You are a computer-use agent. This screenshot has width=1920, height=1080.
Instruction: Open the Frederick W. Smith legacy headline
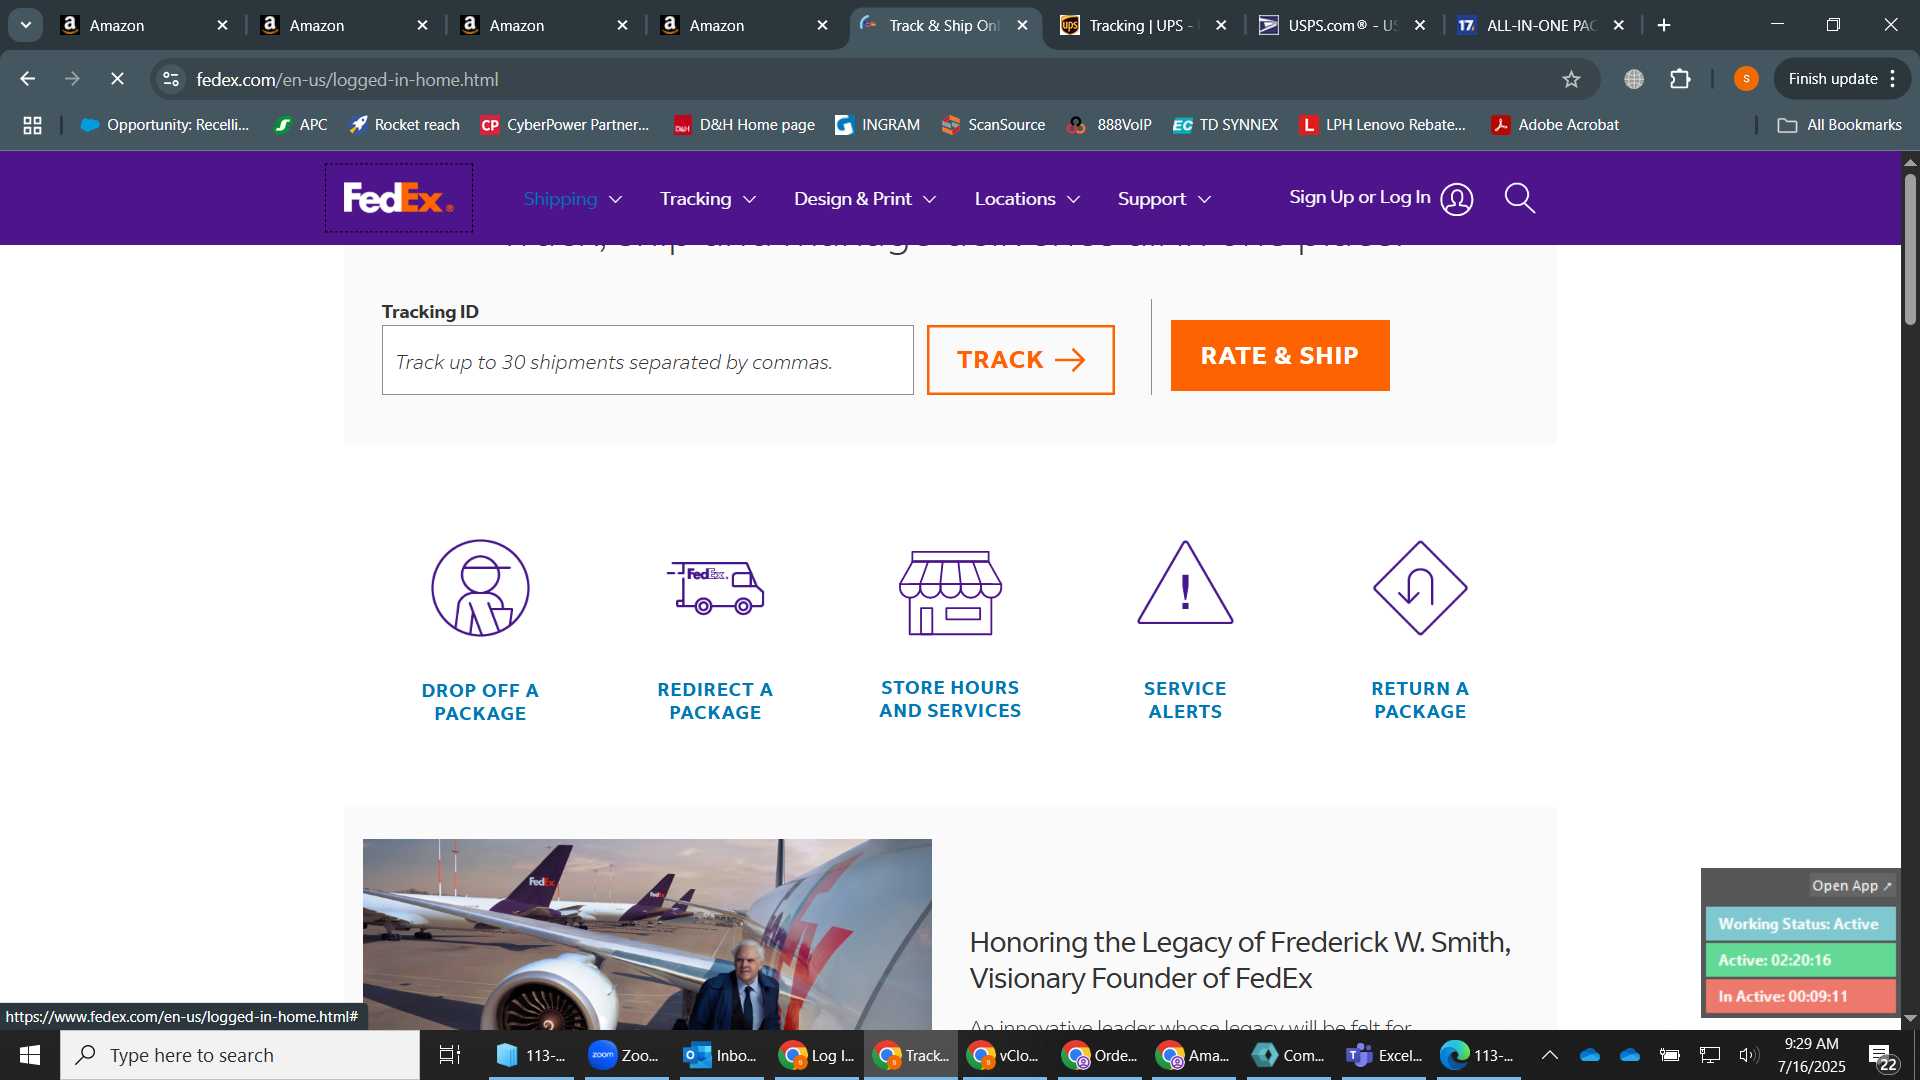pos(1240,960)
